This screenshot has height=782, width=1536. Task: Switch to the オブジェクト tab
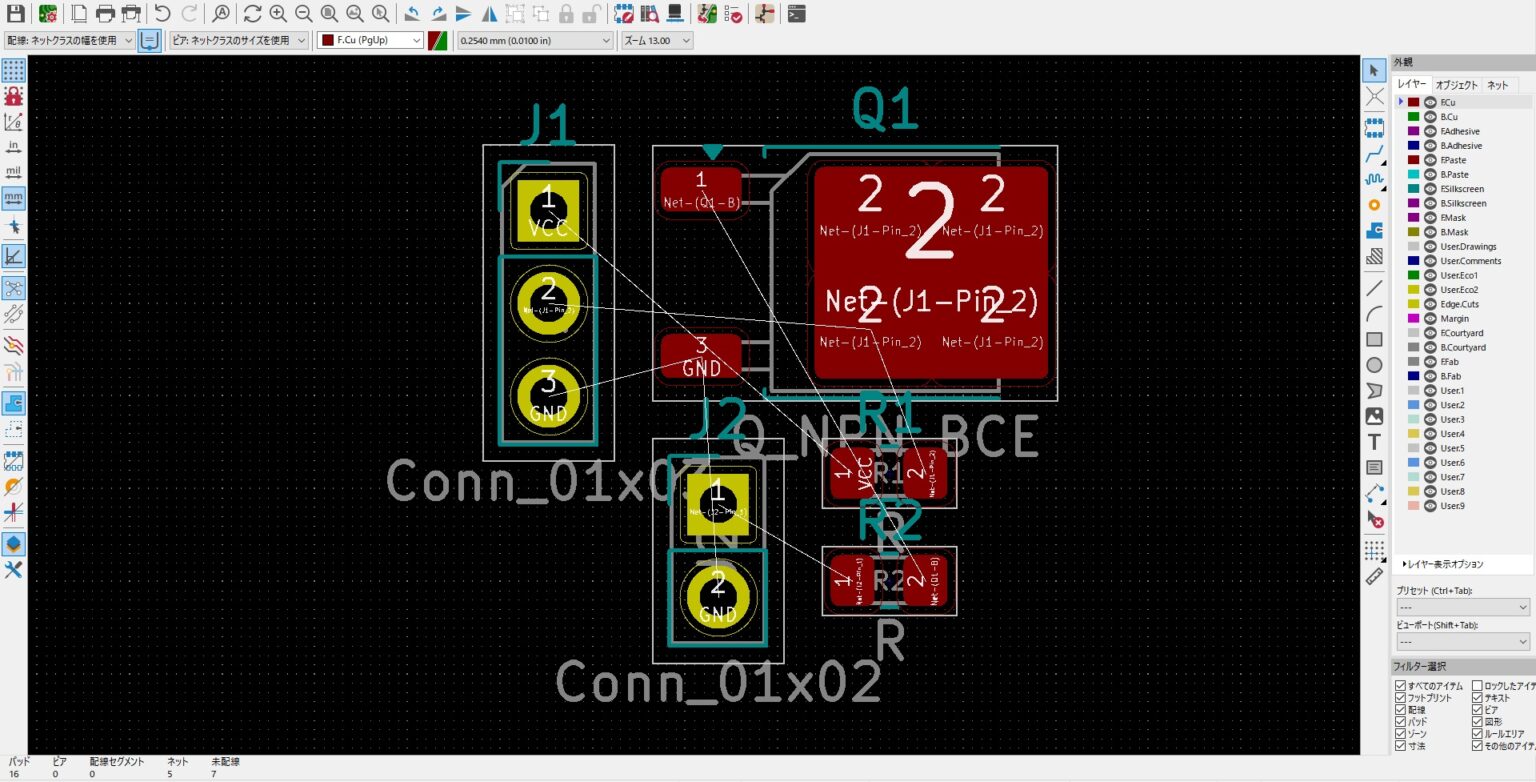(1456, 85)
